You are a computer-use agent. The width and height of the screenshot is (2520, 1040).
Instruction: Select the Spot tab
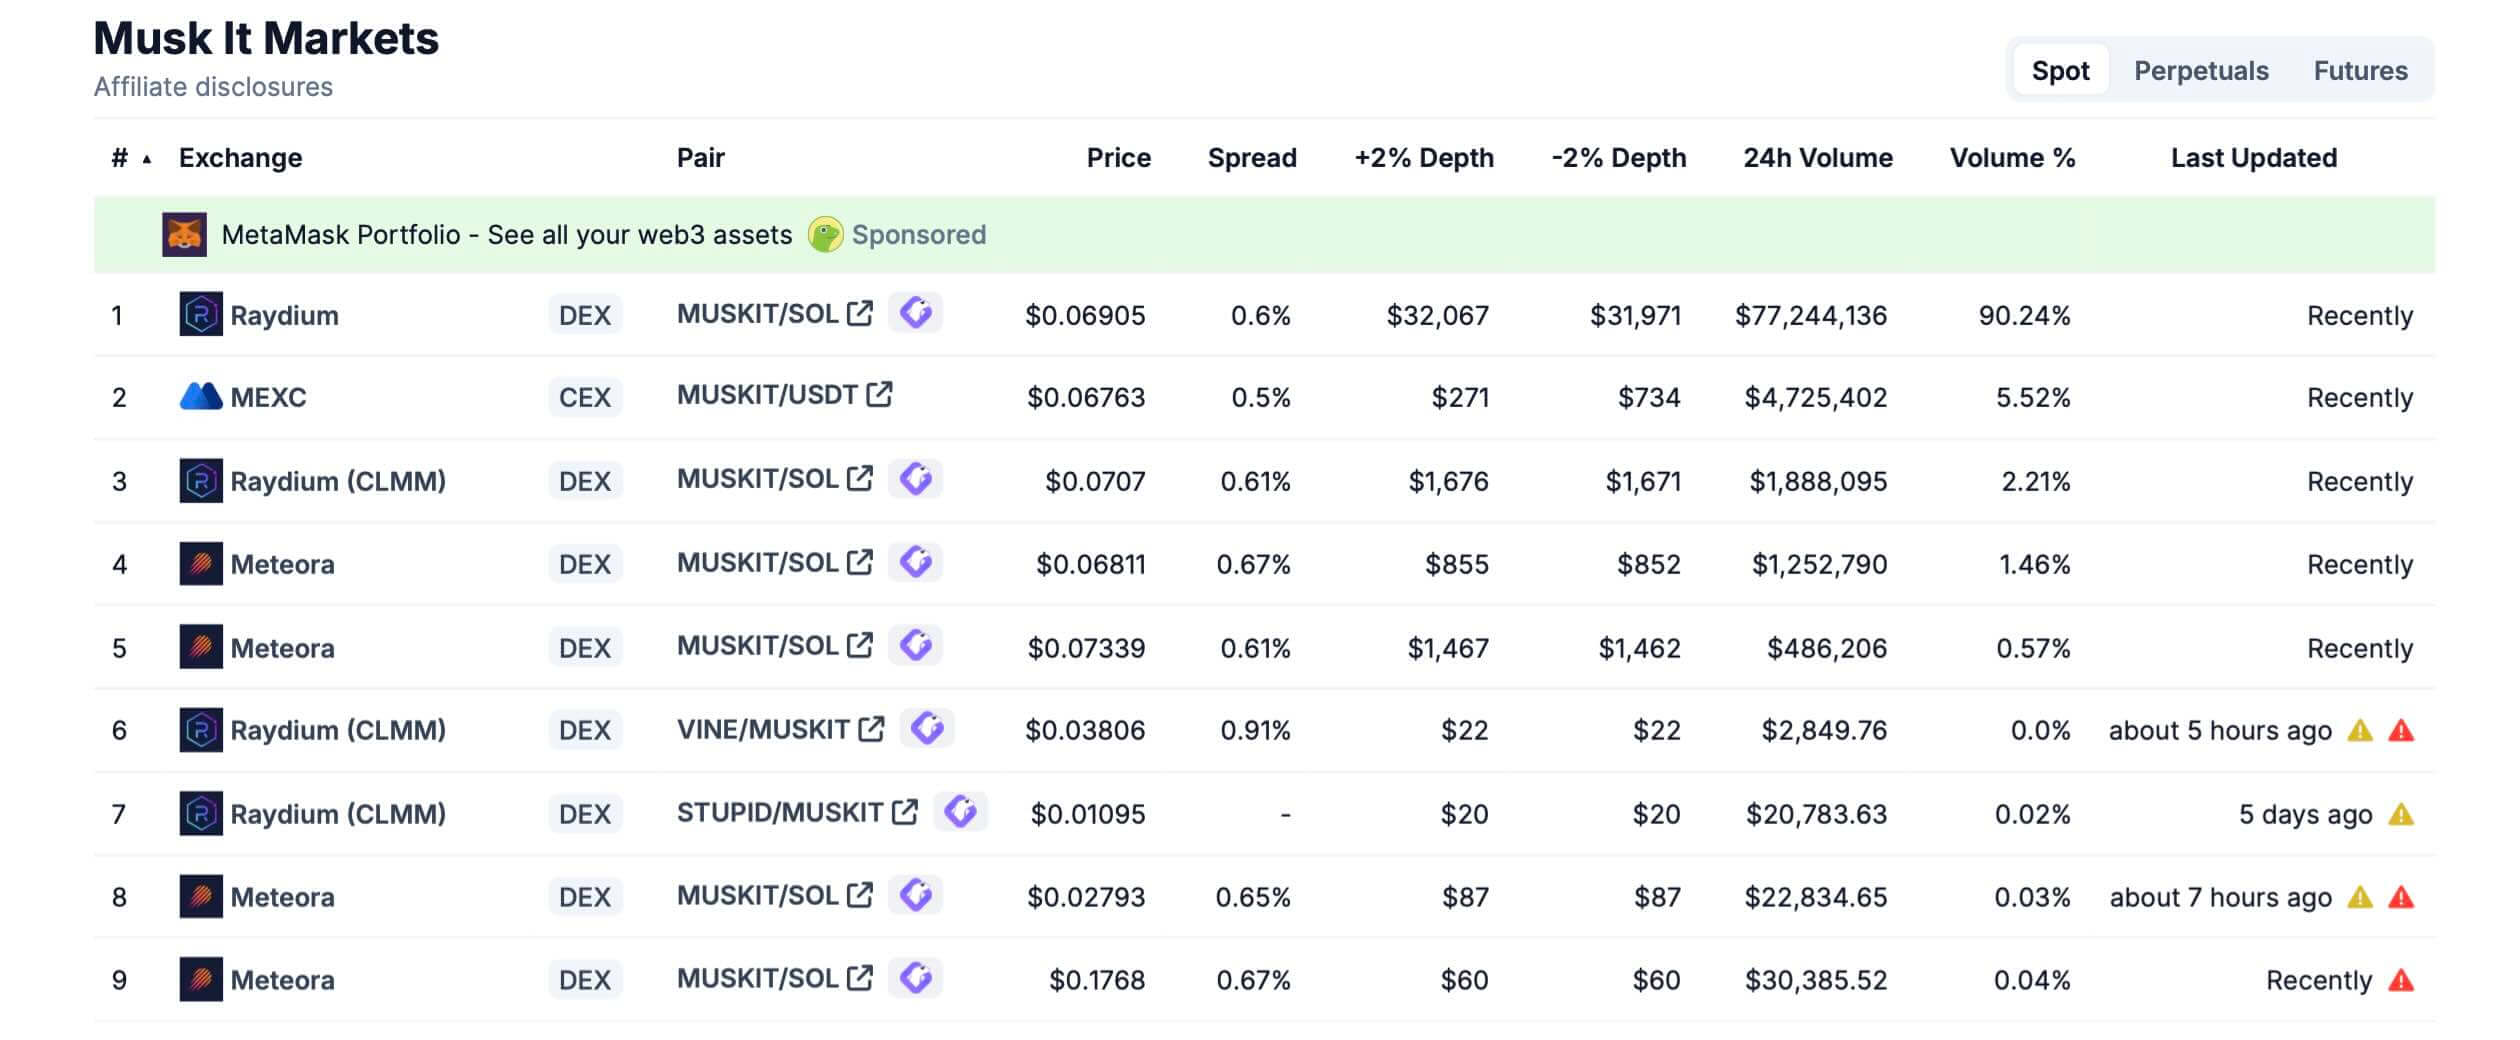point(2060,71)
